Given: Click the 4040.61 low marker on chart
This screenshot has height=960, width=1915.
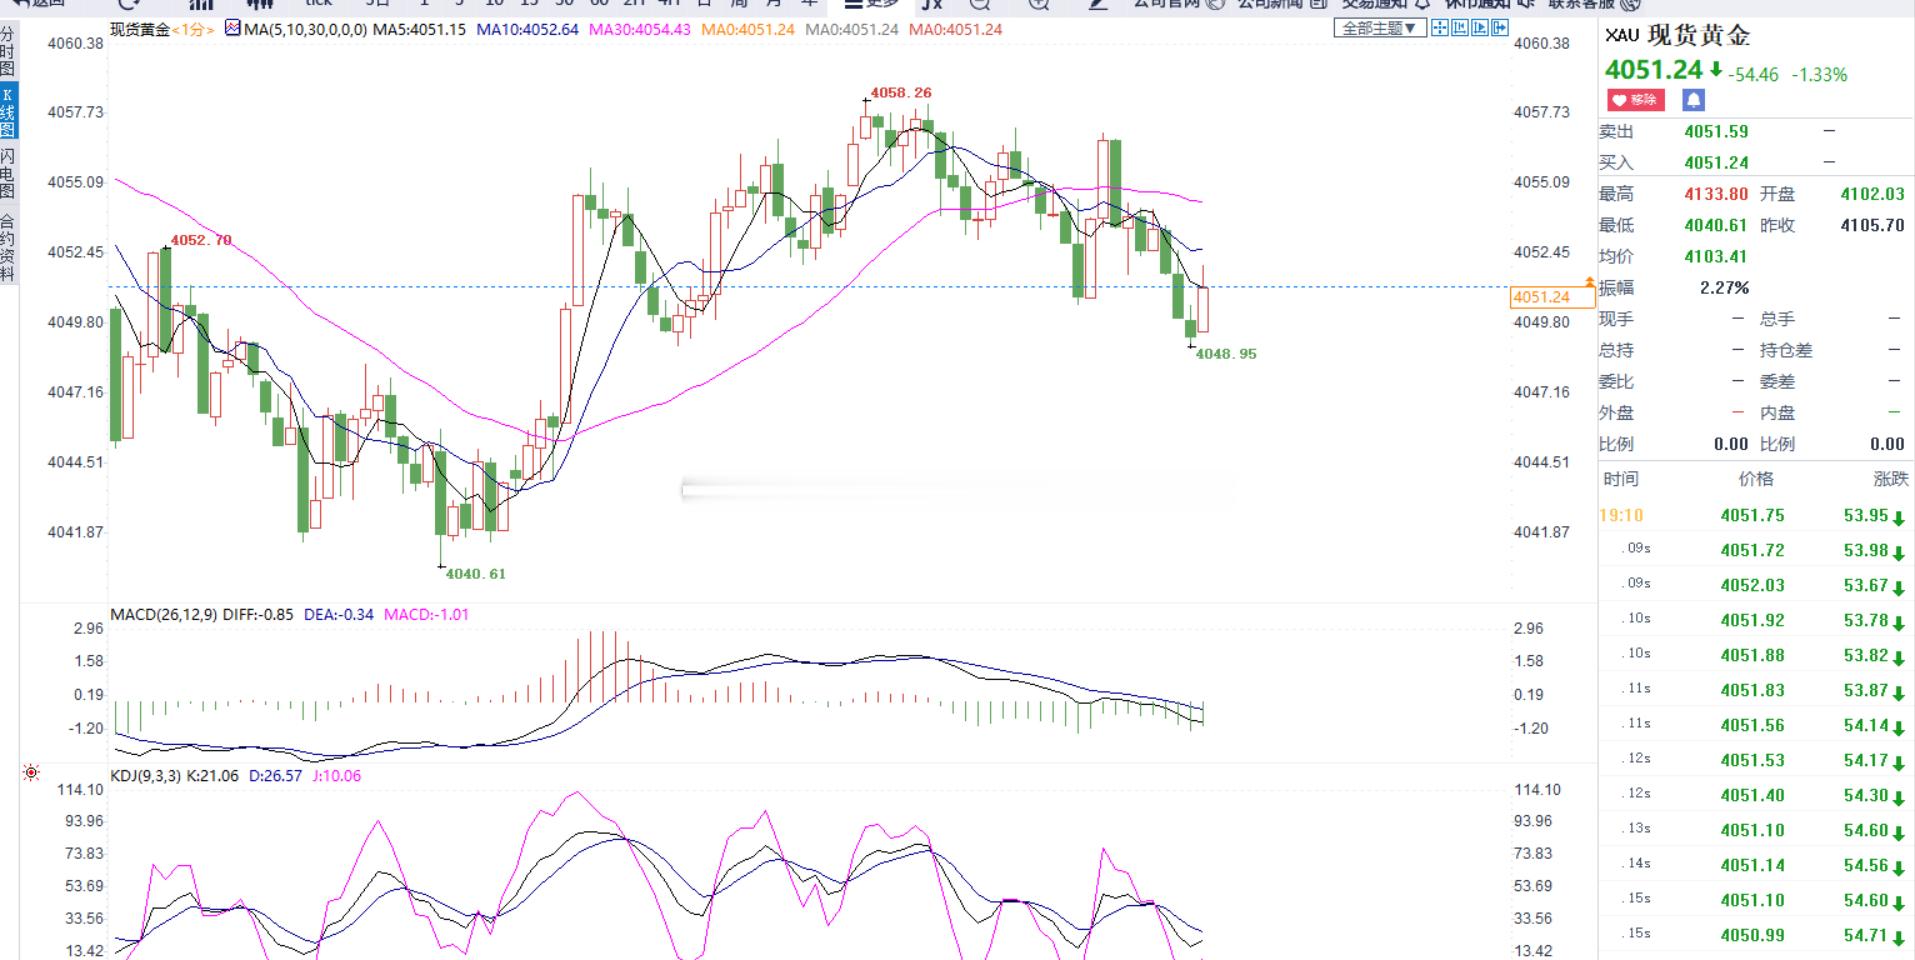Looking at the screenshot, I should [476, 573].
